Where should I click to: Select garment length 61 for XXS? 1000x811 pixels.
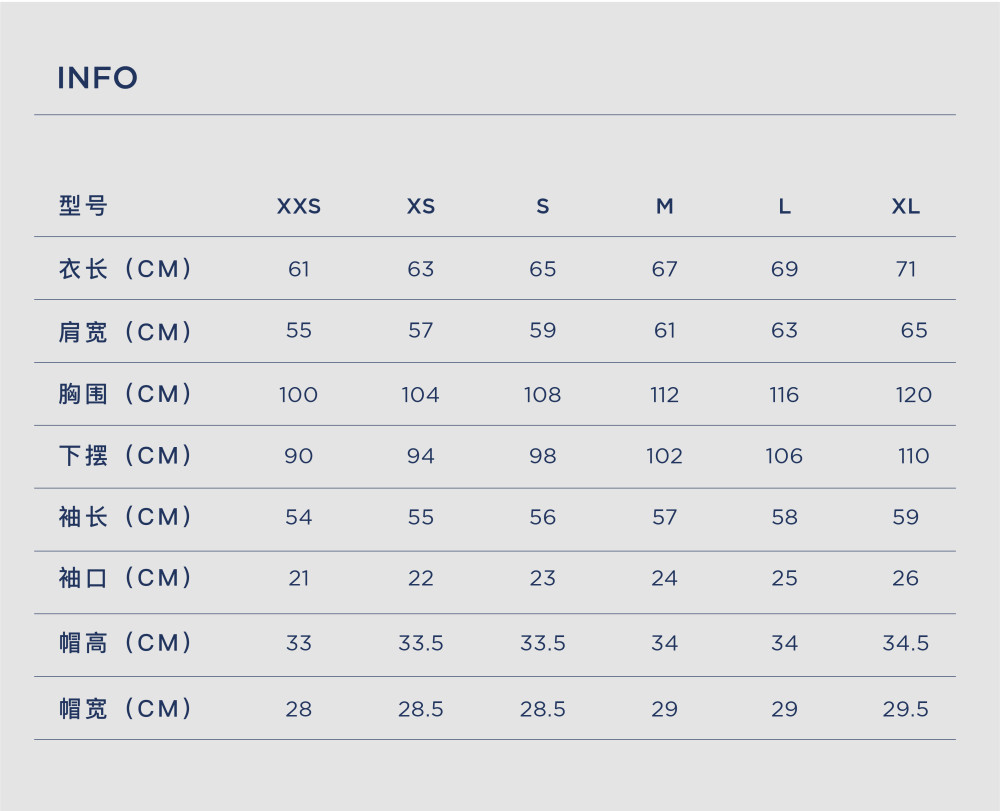click(x=298, y=269)
